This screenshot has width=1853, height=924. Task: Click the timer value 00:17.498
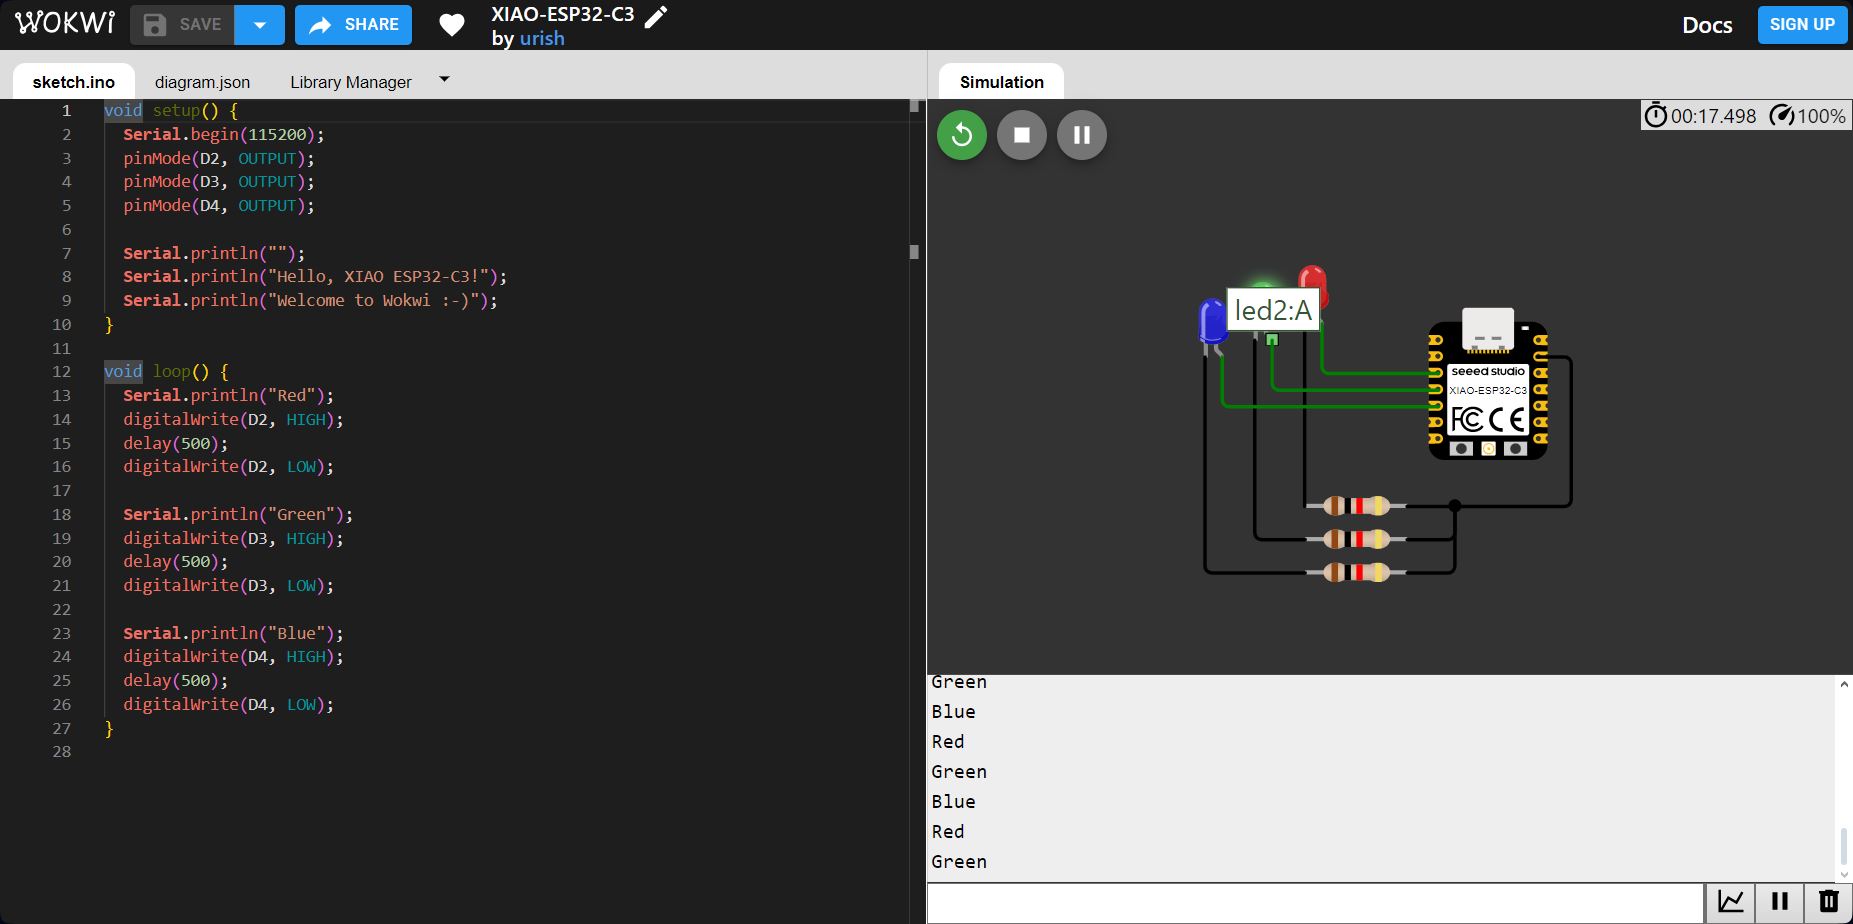point(1713,116)
